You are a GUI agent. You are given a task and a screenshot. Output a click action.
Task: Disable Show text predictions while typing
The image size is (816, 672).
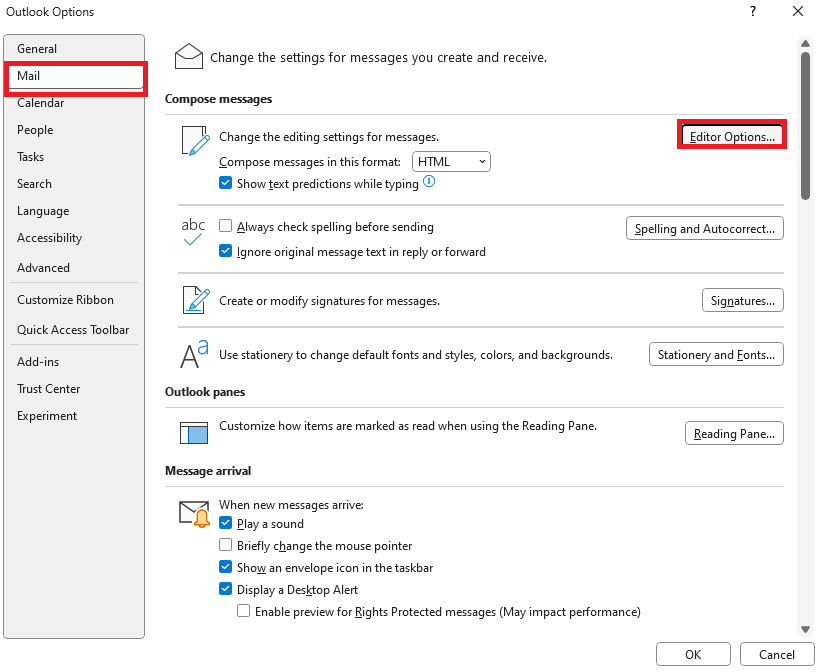coord(225,183)
